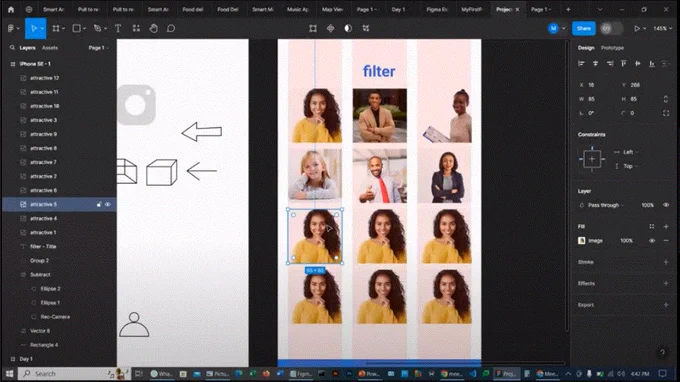This screenshot has height=382, width=680.
Task: Open the MyFirstP file tab
Action: coord(471,9)
